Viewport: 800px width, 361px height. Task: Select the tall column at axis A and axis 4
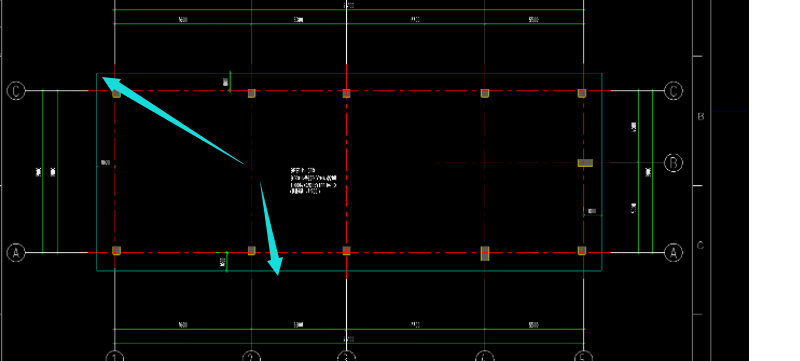click(485, 253)
